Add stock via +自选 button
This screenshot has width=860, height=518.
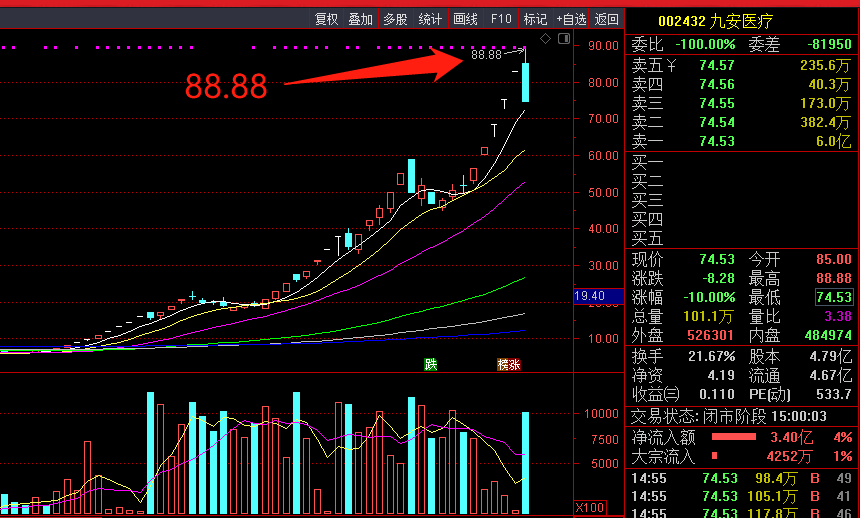click(x=571, y=19)
